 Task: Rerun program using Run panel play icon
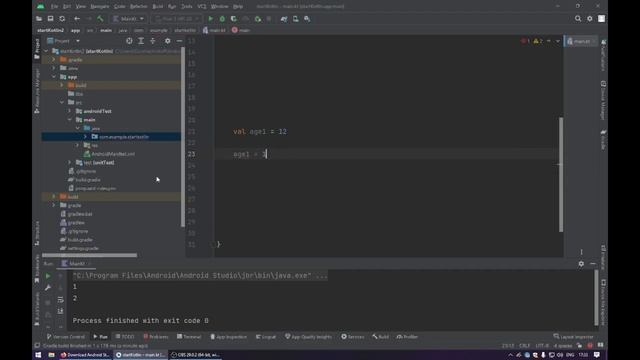48,276
